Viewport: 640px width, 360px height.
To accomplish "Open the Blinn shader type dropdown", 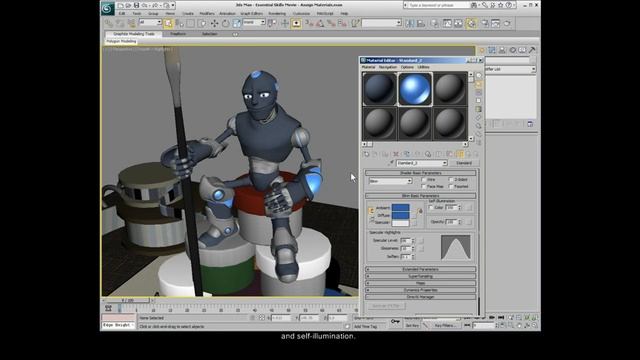I will pyautogui.click(x=390, y=181).
